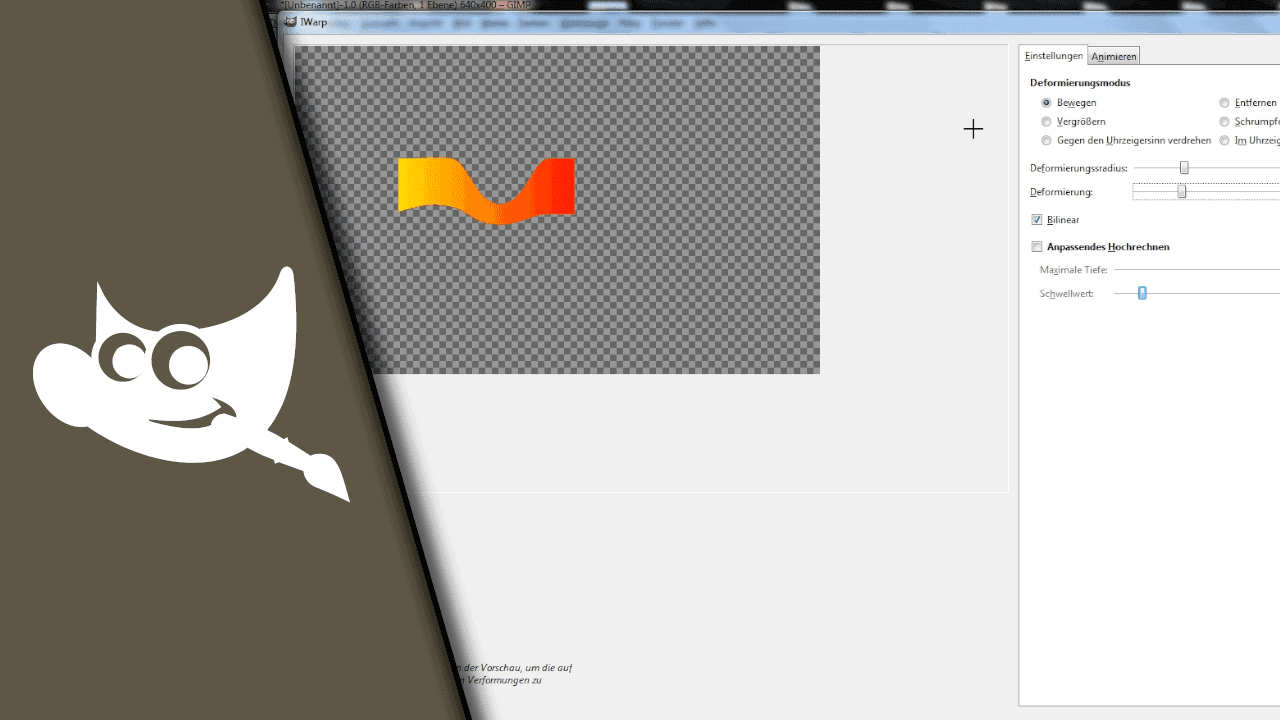Select Gegen den Uhrzeigersinn verdrehen mode
The image size is (1280, 720).
point(1046,141)
